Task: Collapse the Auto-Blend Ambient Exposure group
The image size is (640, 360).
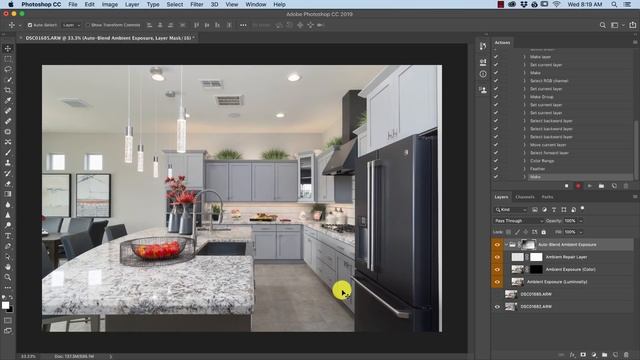Action: point(507,245)
